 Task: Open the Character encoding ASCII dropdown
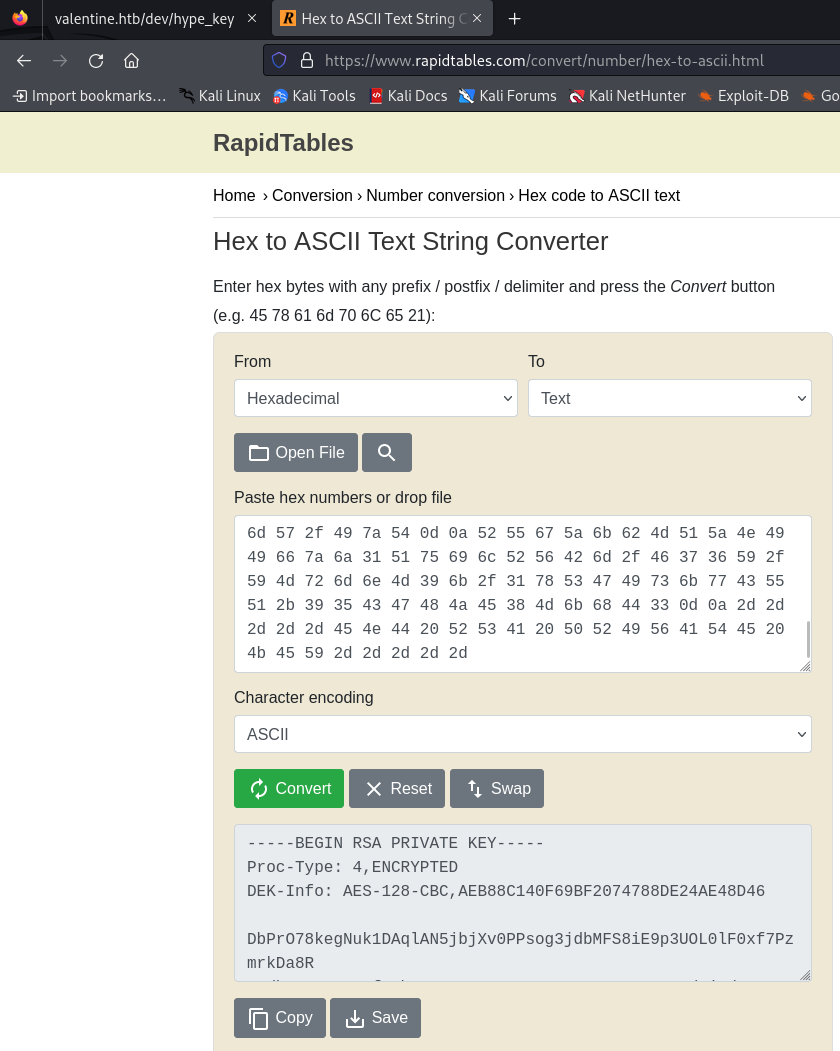coord(523,734)
